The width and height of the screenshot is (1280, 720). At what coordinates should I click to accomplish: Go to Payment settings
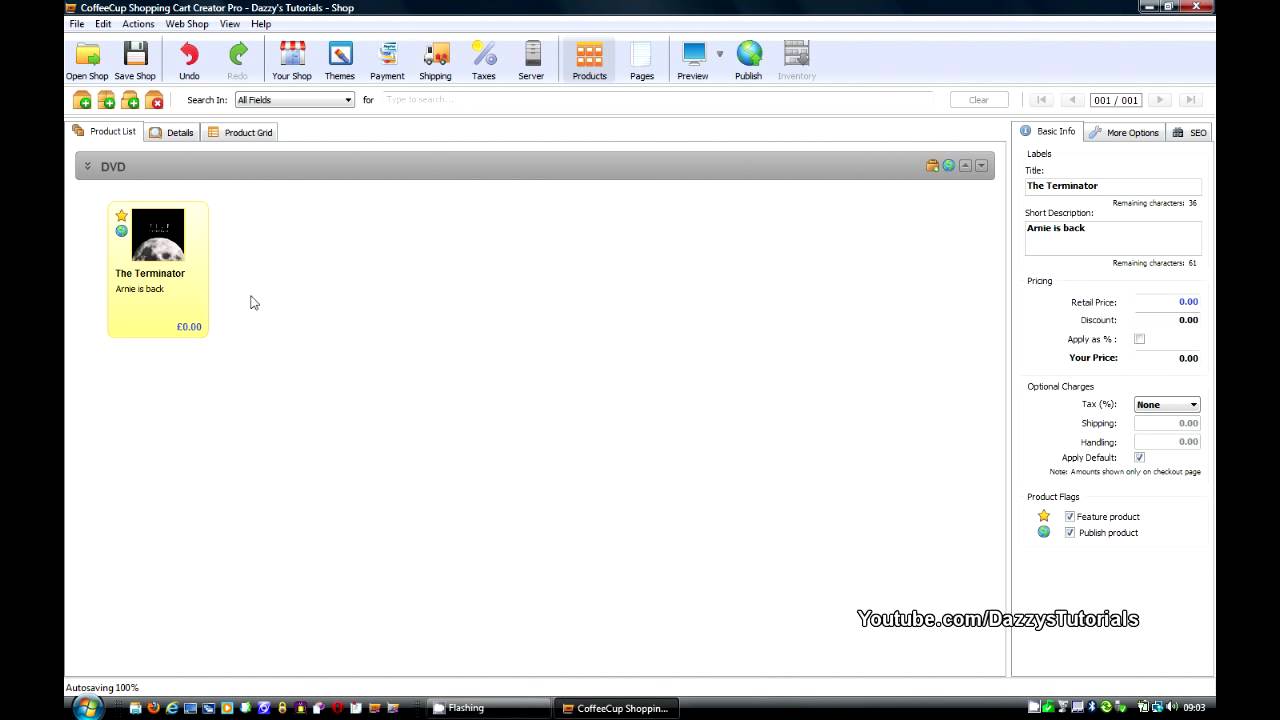(387, 61)
